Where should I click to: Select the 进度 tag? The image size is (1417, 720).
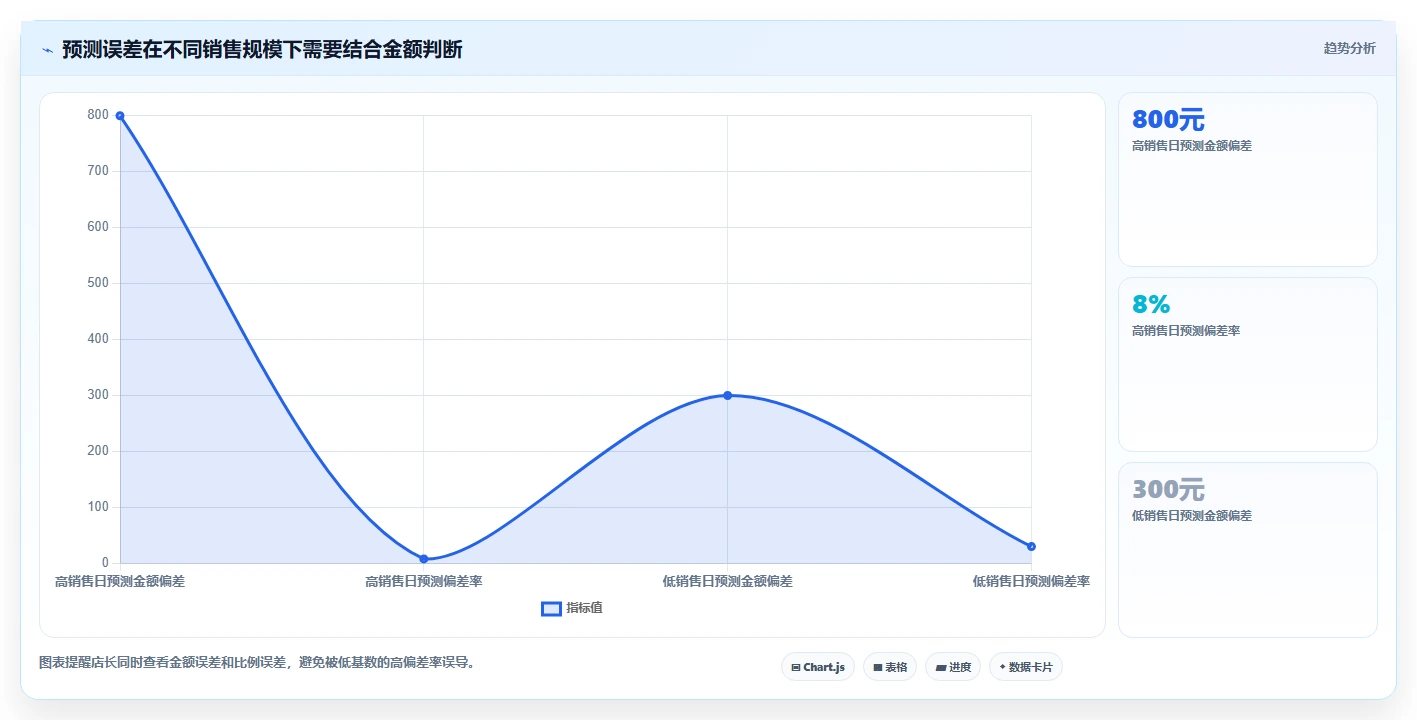coord(952,667)
